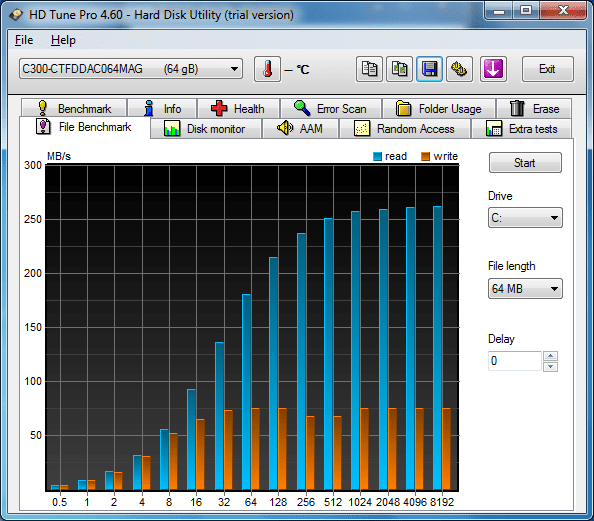
Task: Save screenshot with floppy disk icon
Action: [x=429, y=69]
